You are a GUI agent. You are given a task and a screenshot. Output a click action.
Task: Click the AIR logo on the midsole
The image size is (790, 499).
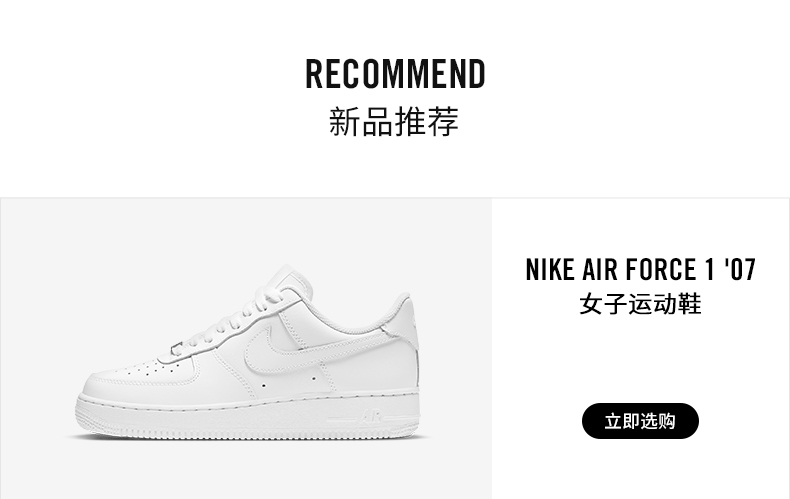click(x=370, y=418)
